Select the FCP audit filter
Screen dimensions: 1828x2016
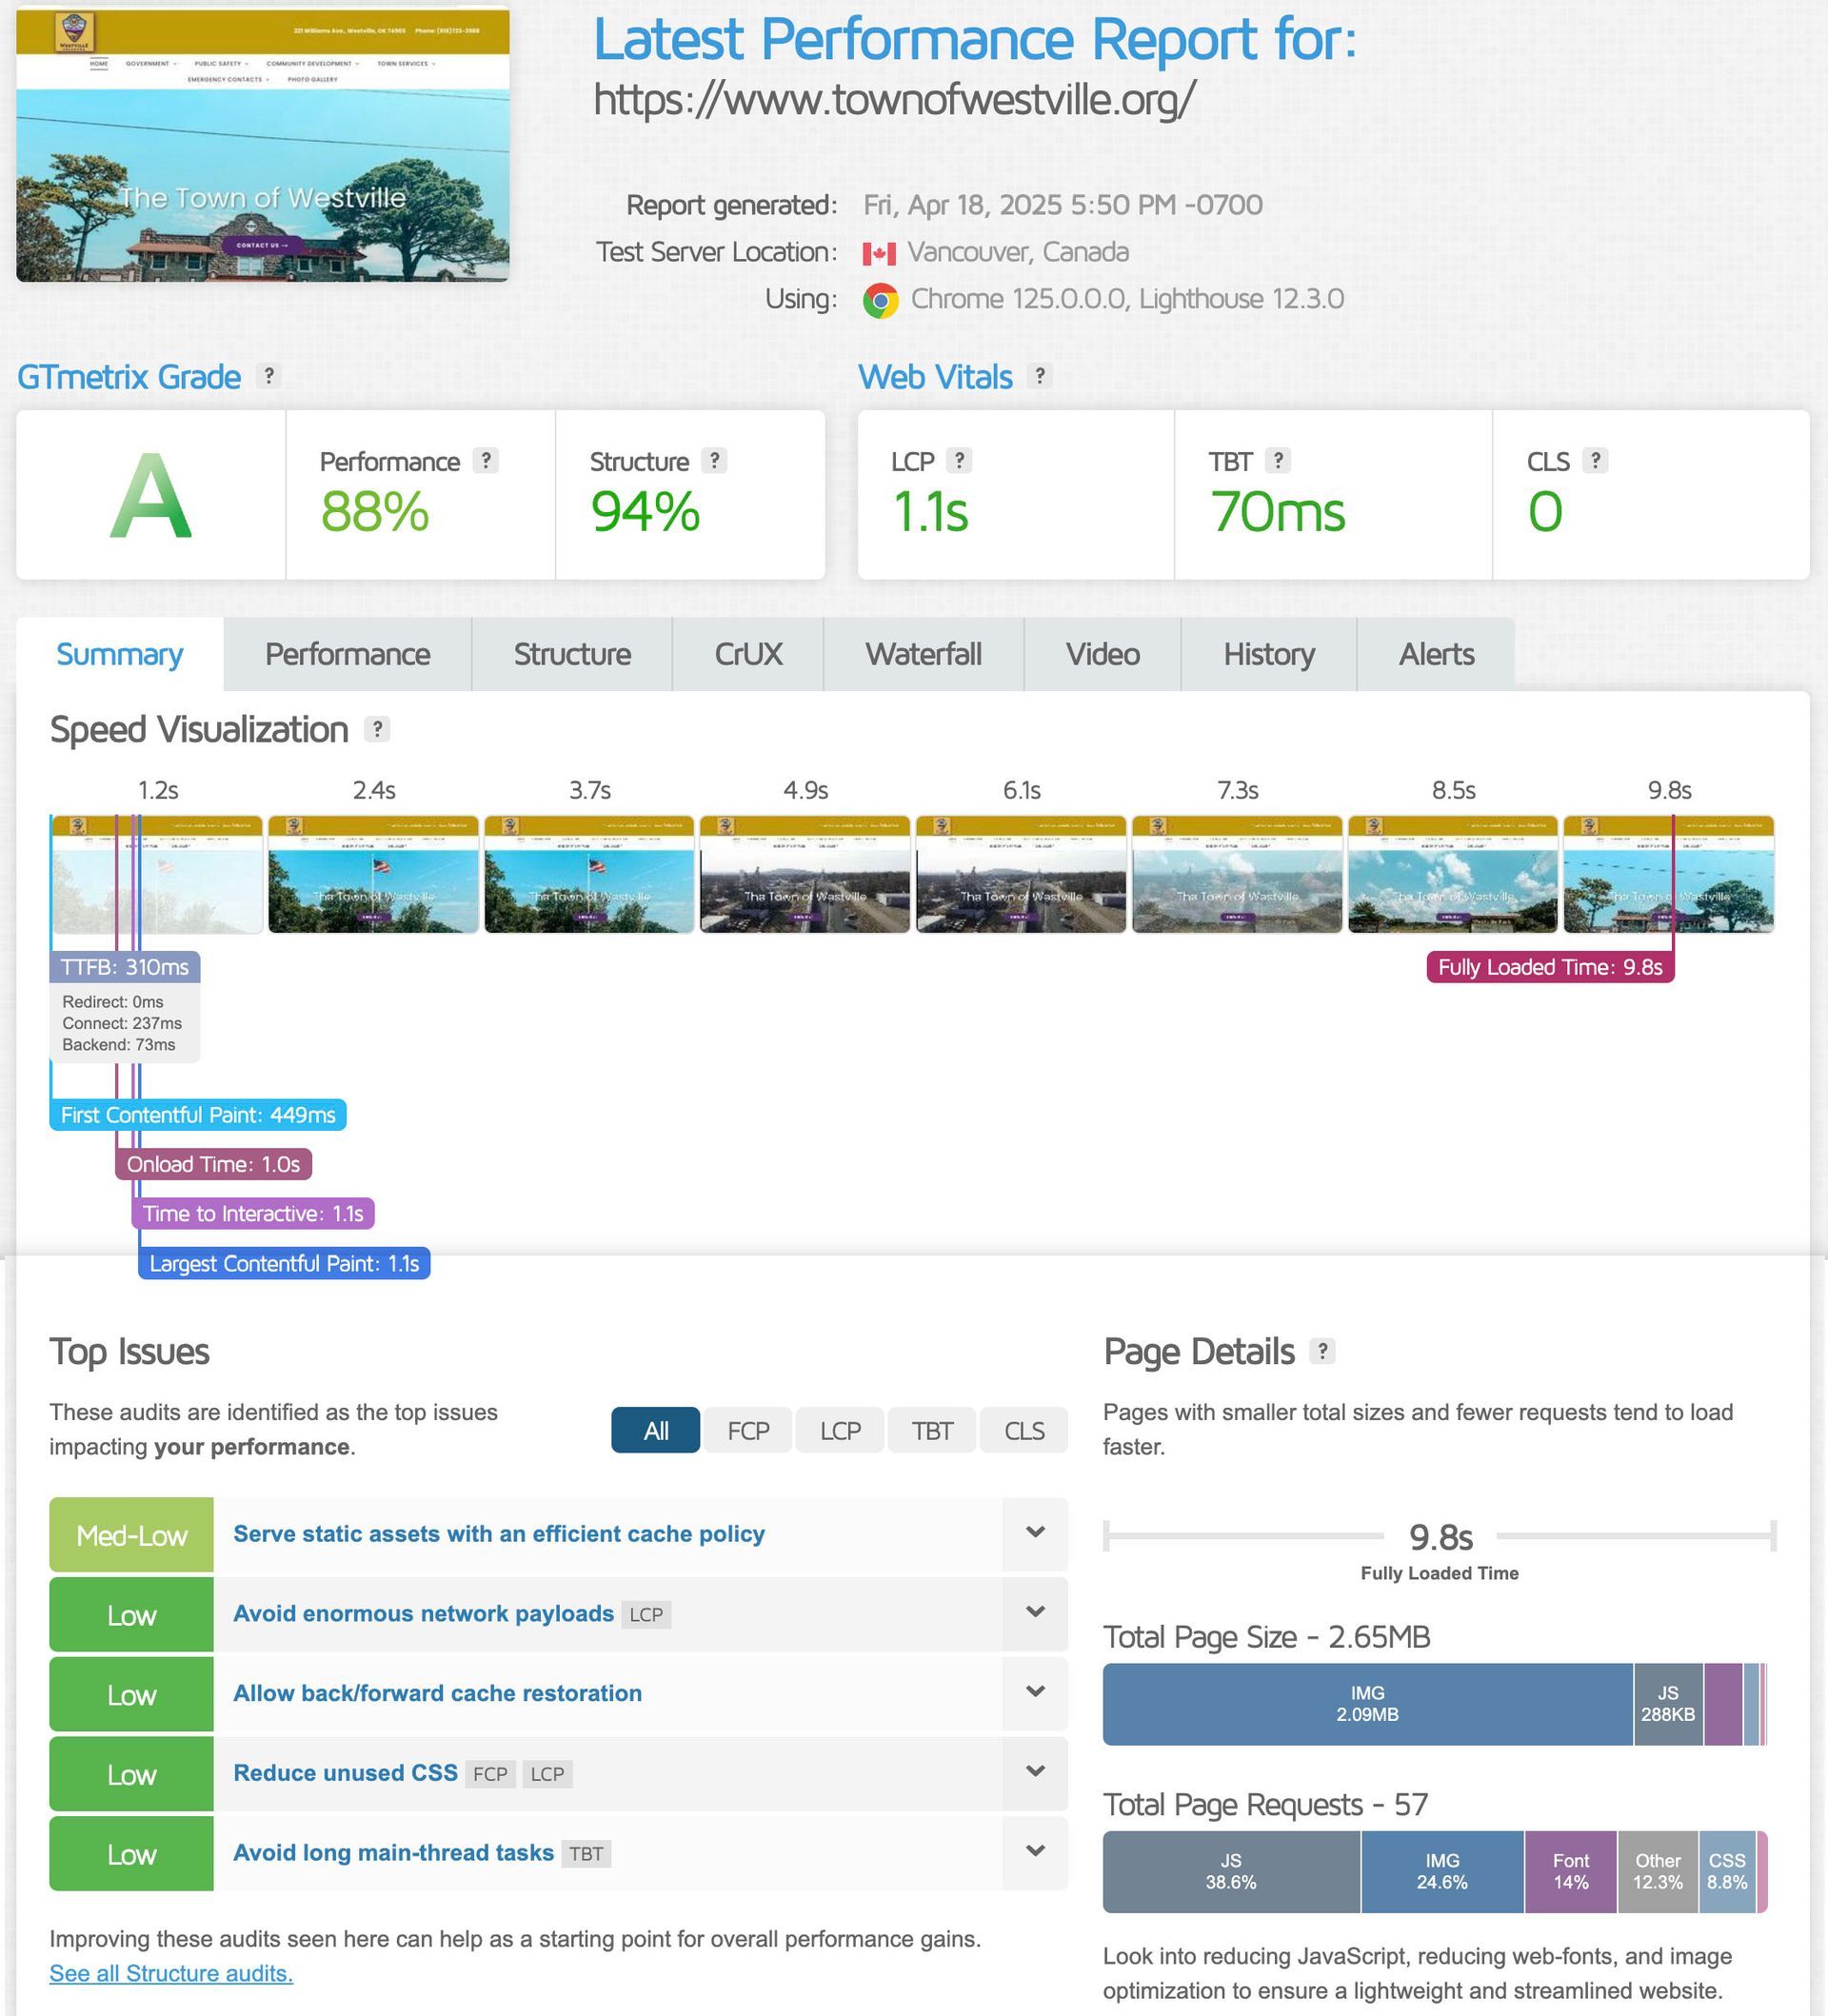click(748, 1430)
